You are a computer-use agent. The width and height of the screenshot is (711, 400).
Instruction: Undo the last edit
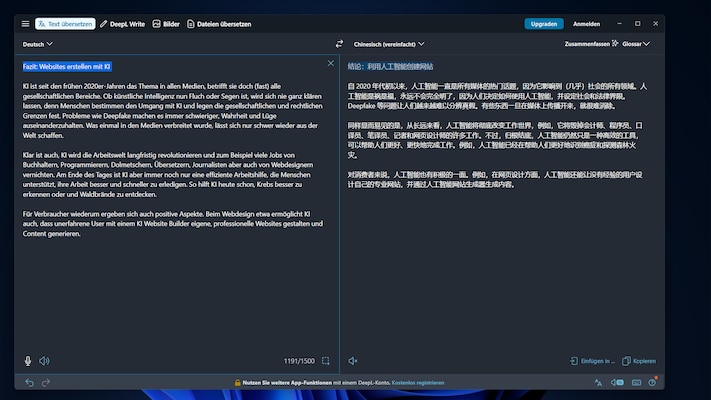(29, 383)
